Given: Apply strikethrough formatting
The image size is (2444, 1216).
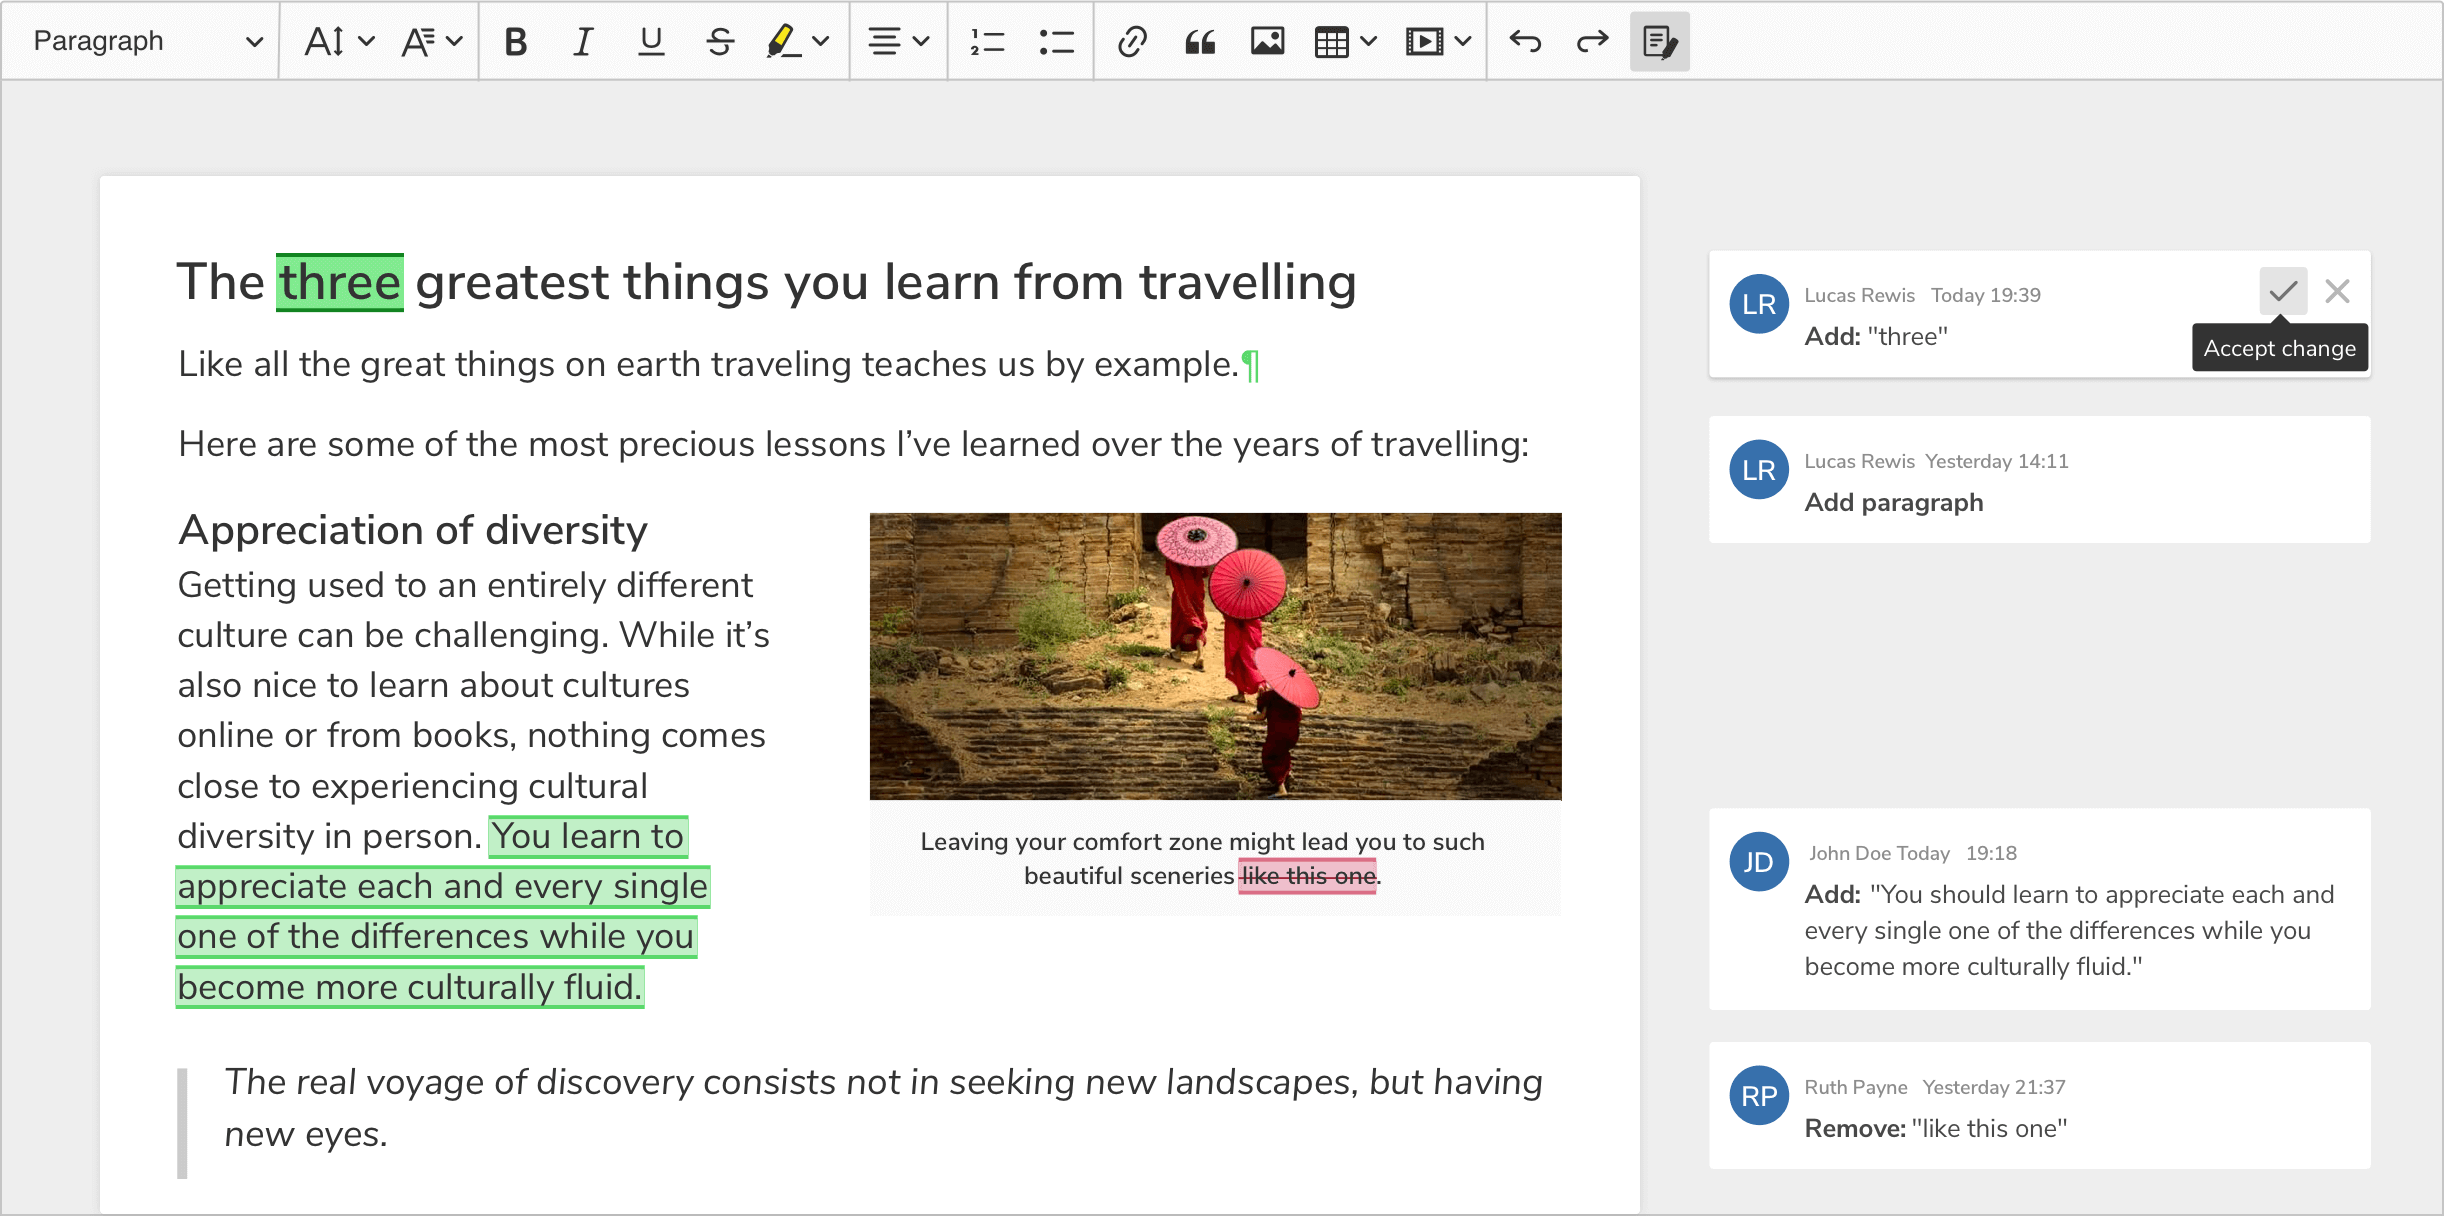Looking at the screenshot, I should point(720,41).
